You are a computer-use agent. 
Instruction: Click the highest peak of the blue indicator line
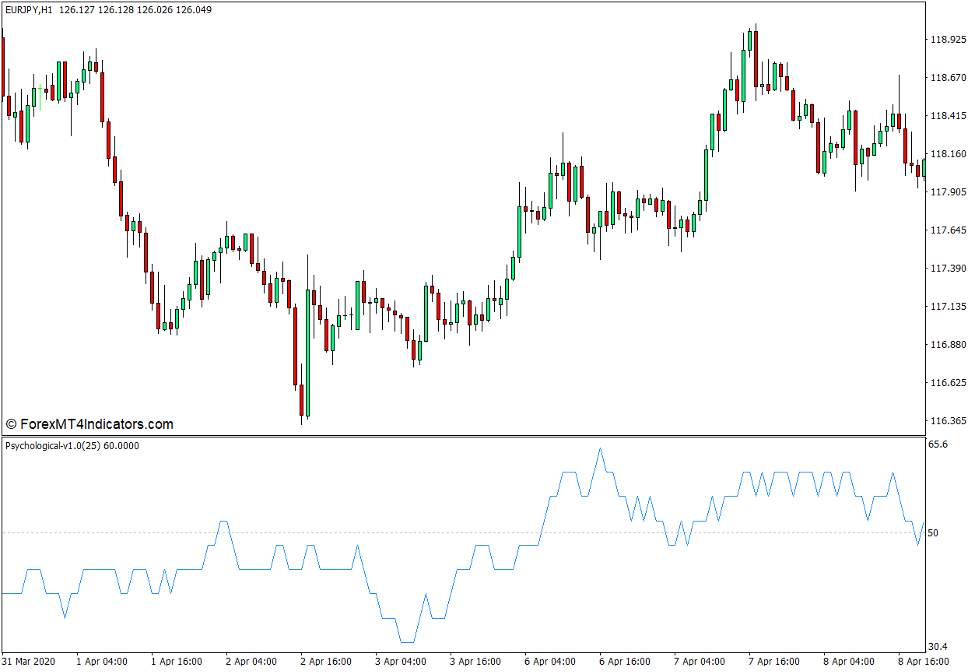[600, 448]
